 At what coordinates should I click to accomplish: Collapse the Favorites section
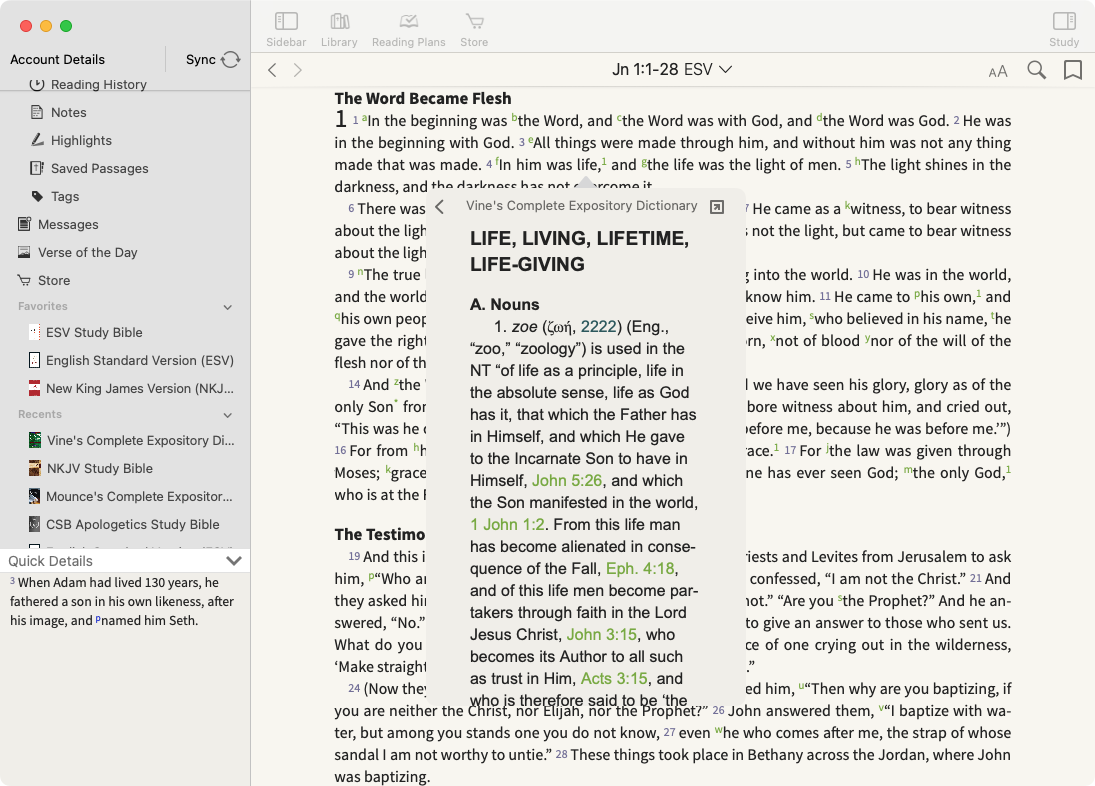pyautogui.click(x=228, y=307)
